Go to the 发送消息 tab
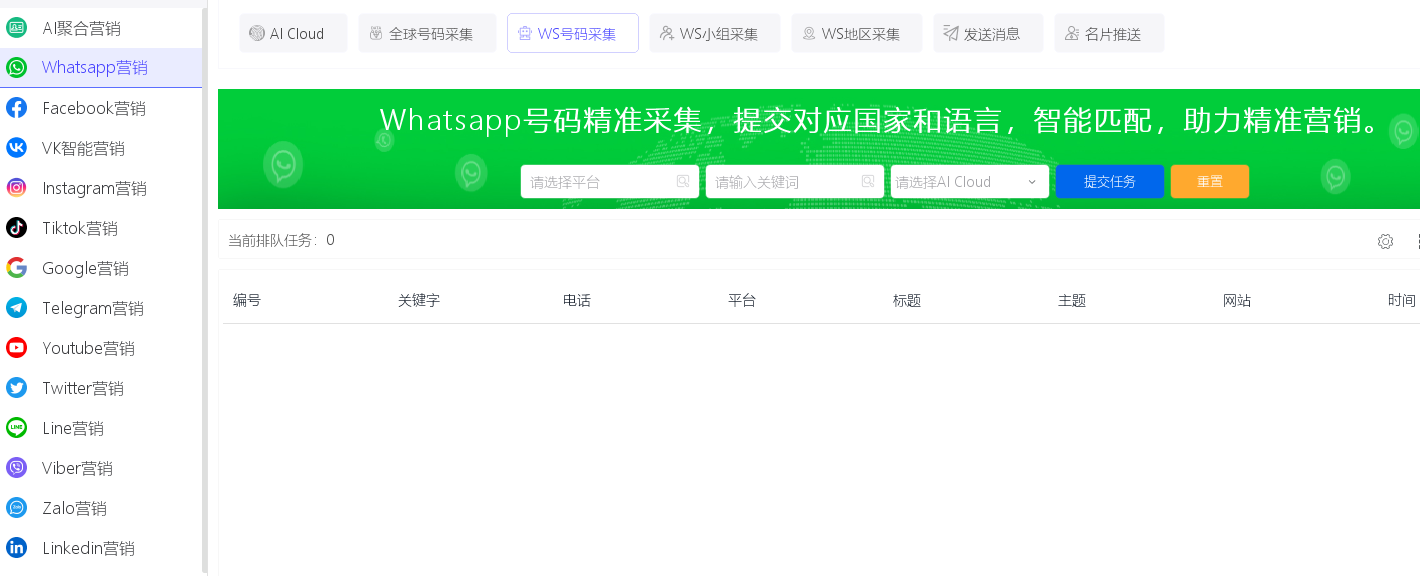This screenshot has width=1420, height=576. tap(988, 33)
